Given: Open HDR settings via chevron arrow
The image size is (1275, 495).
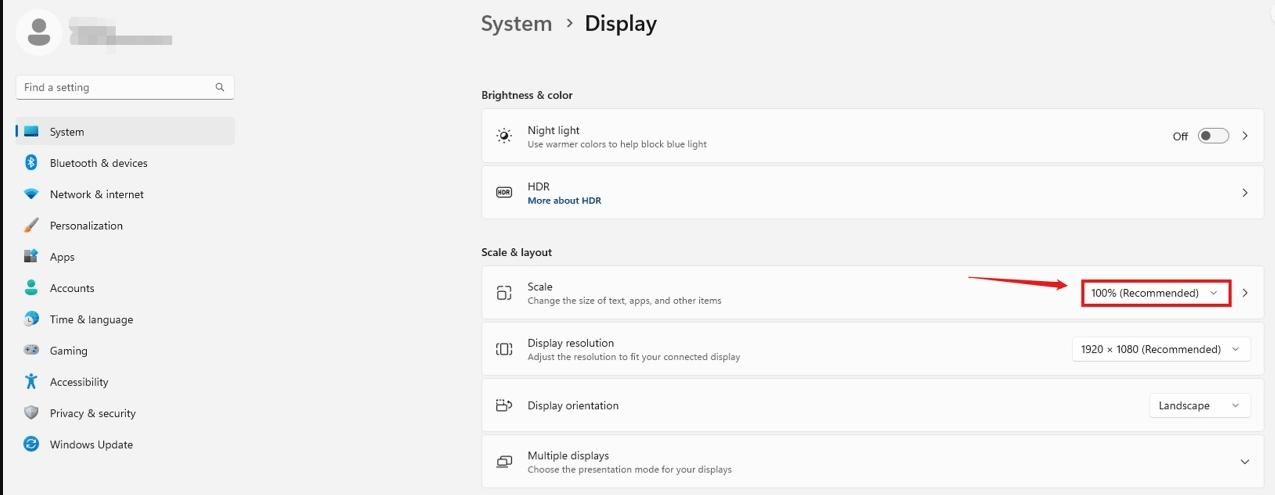Looking at the screenshot, I should pos(1245,192).
